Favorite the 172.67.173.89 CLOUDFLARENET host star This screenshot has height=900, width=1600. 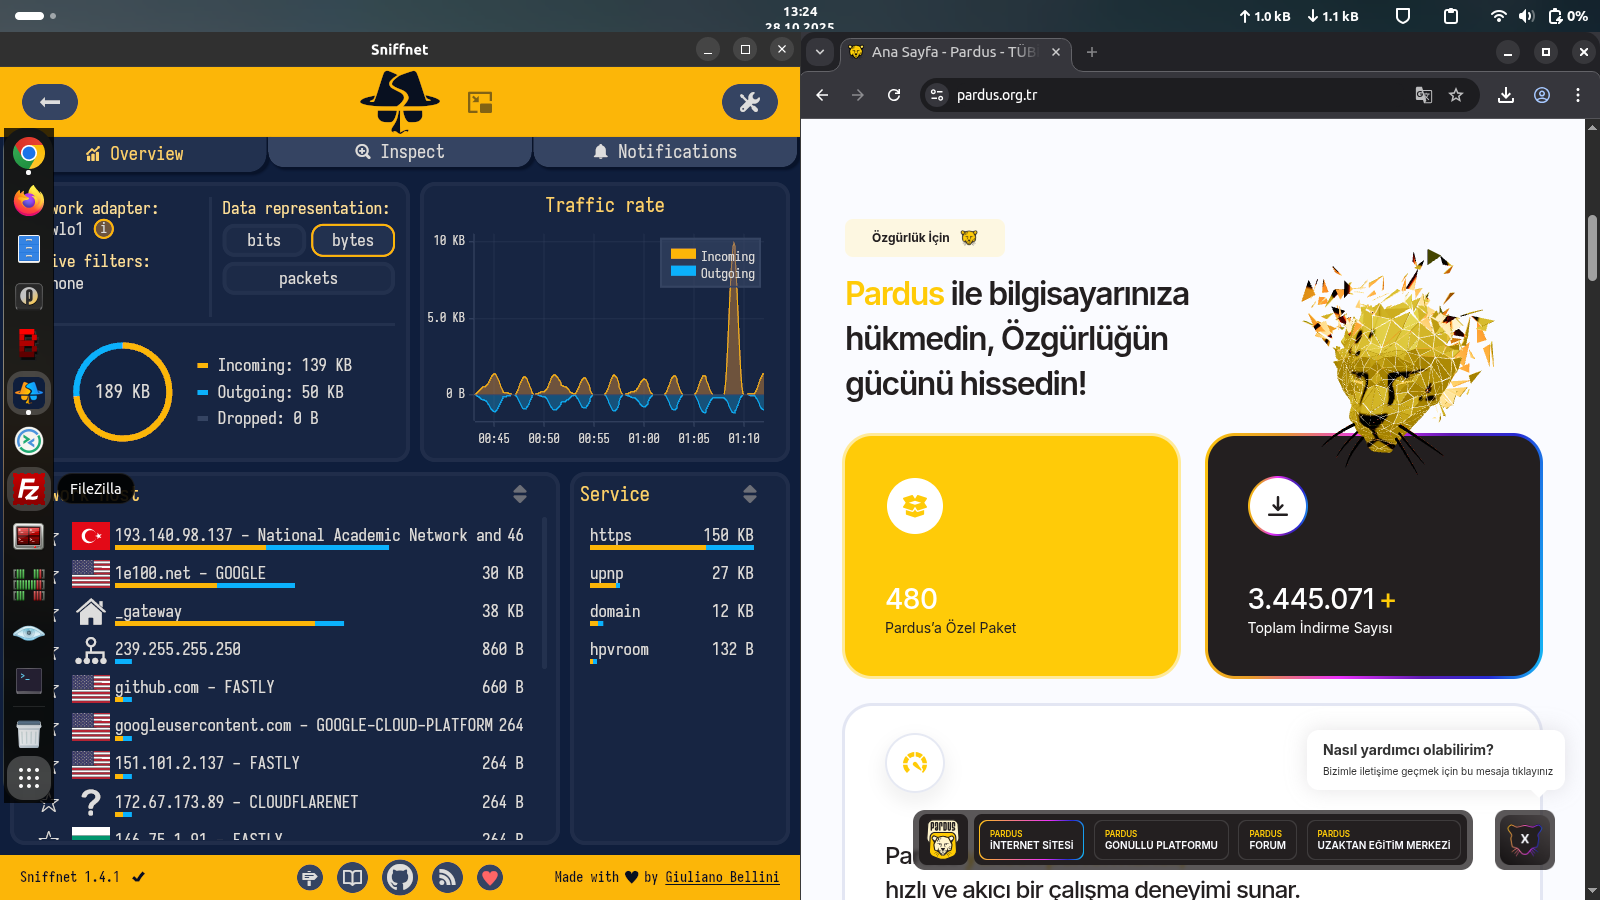pyautogui.click(x=49, y=802)
